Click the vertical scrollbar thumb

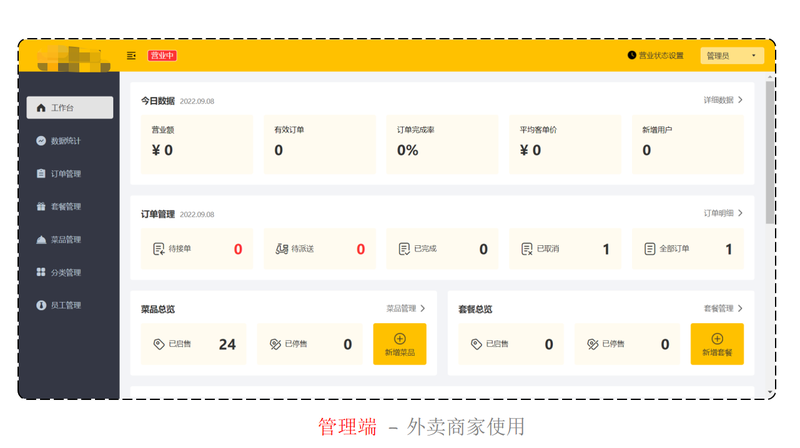[770, 152]
